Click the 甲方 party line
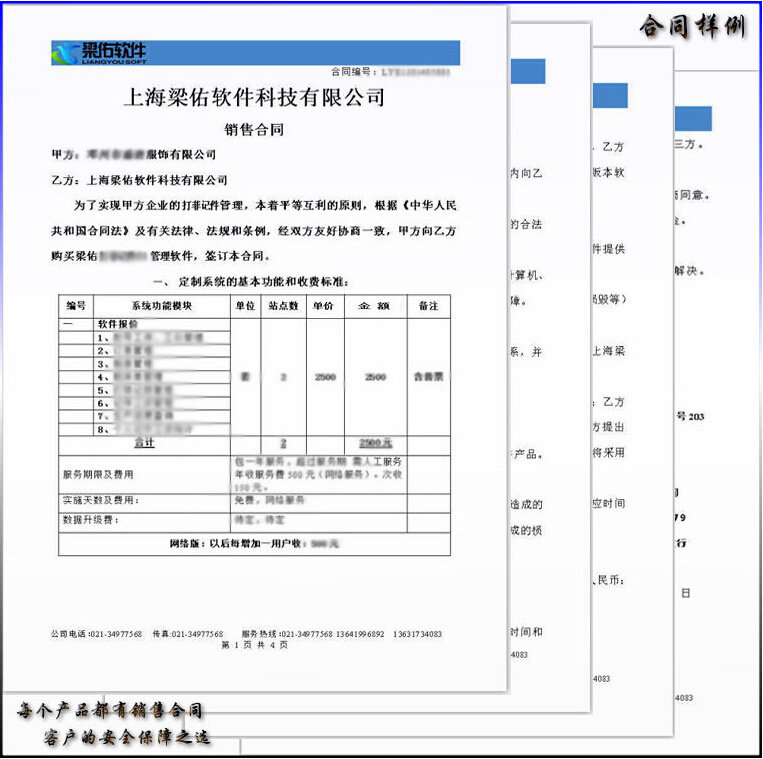This screenshot has height=759, width=763. 134,155
